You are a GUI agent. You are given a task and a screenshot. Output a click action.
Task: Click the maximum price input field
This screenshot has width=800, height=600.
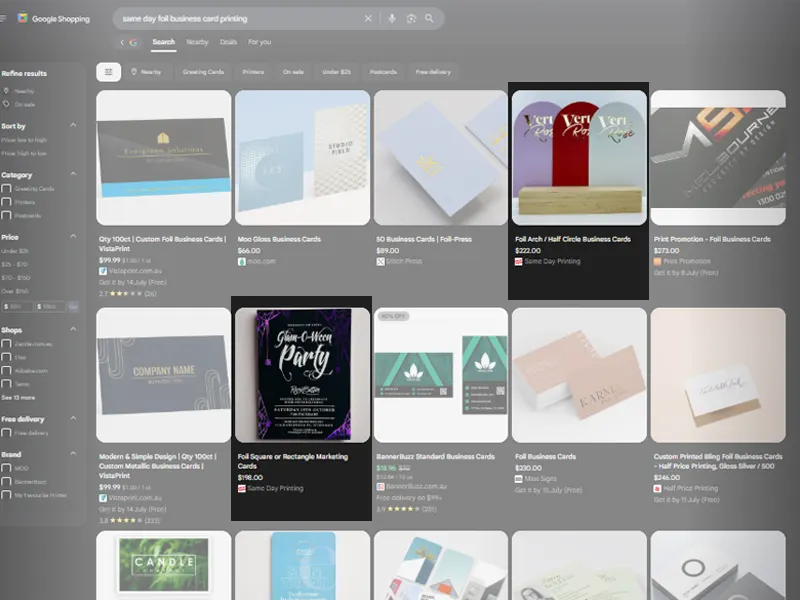50,307
